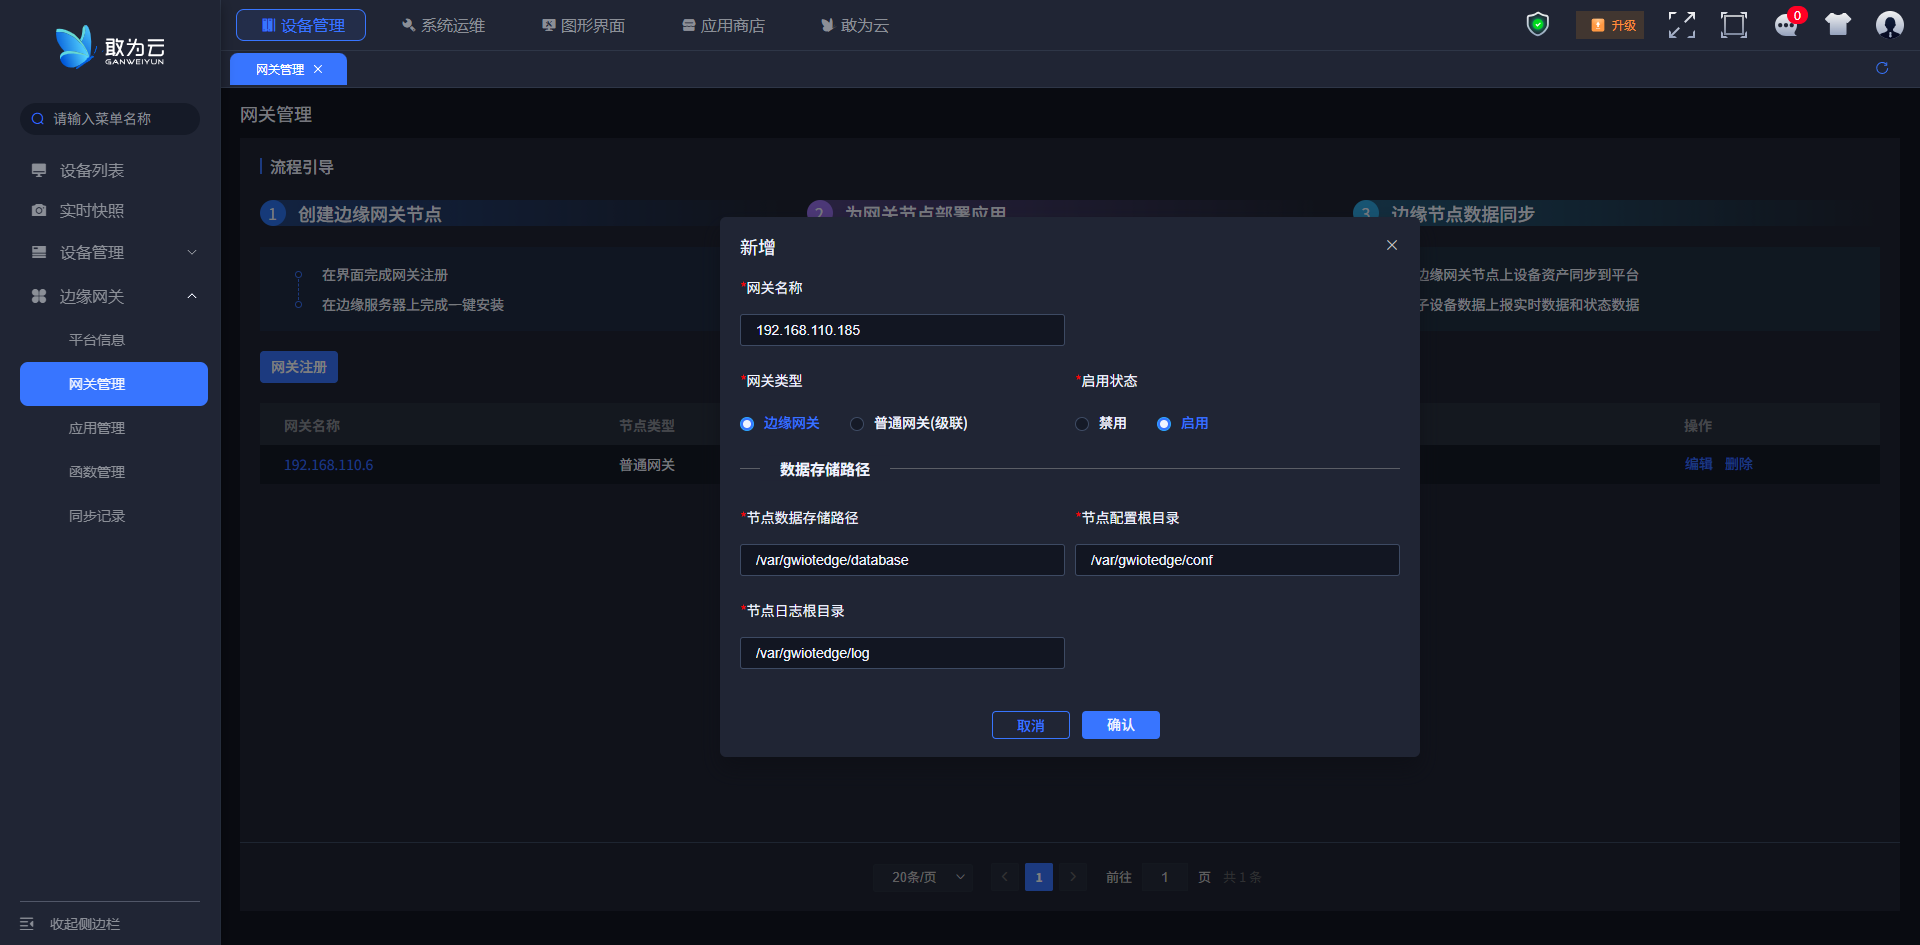
Task: Open the message notifications chat icon
Action: 1786,25
